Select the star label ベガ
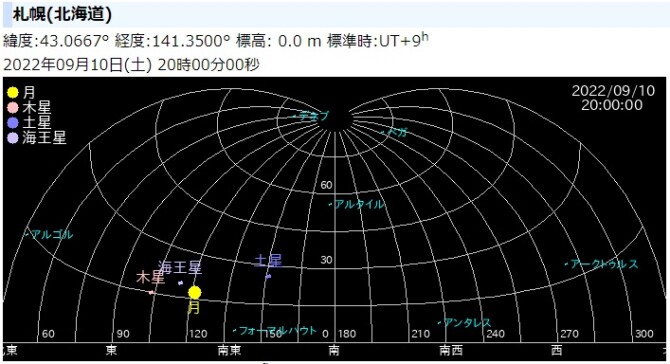670x364 pixels. pyautogui.click(x=397, y=132)
